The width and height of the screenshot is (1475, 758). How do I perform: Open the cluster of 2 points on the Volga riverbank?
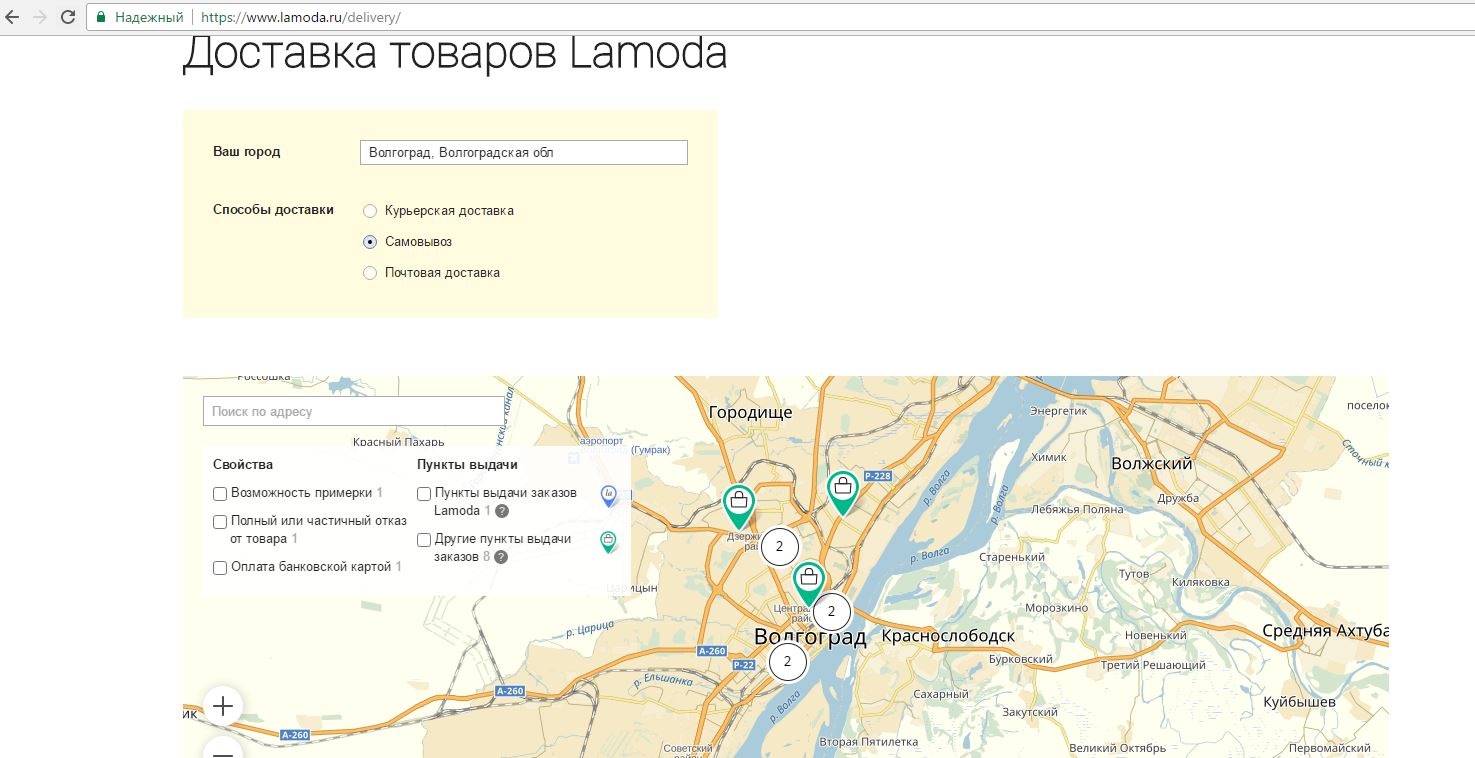point(831,611)
